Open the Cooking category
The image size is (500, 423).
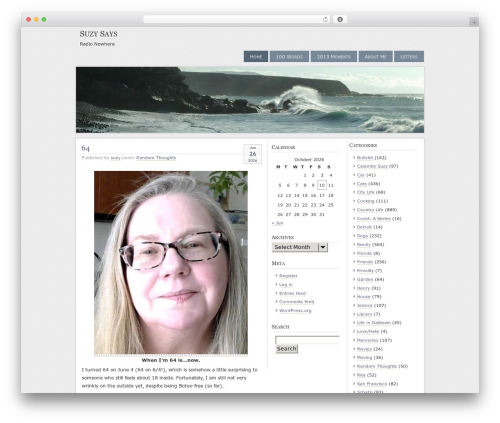pyautogui.click(x=365, y=201)
